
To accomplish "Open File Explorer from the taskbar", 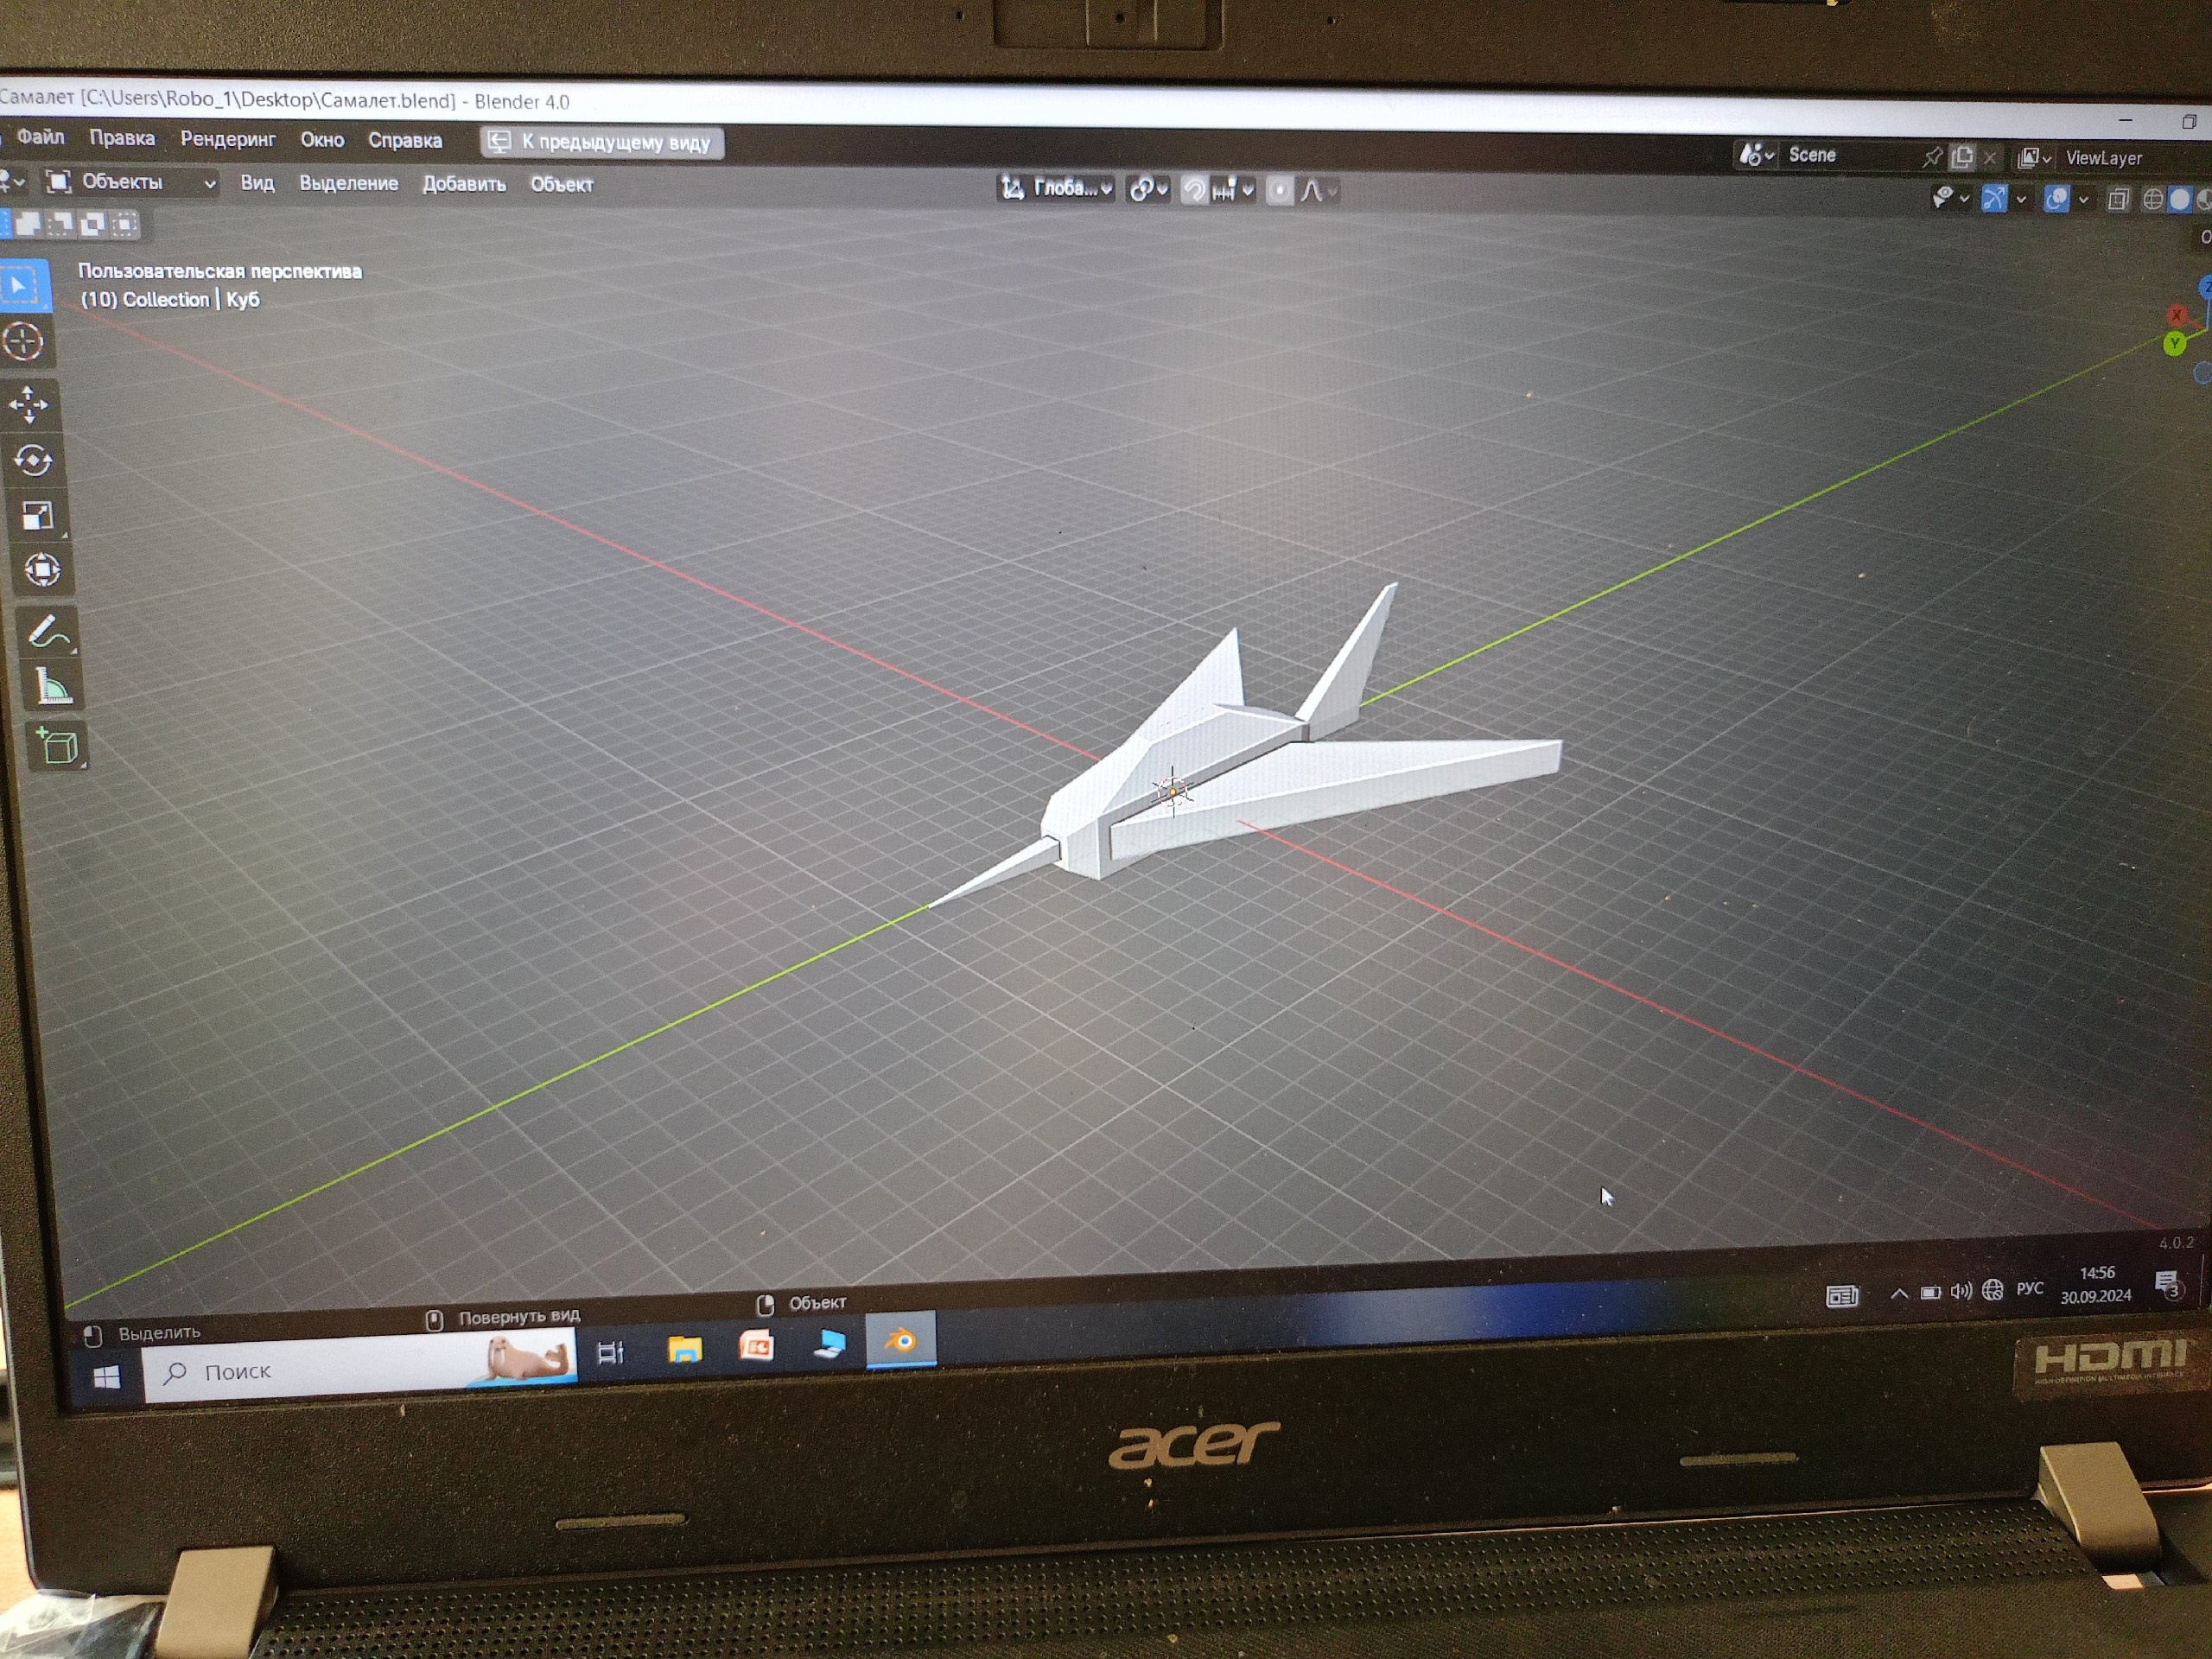I will tap(685, 1349).
